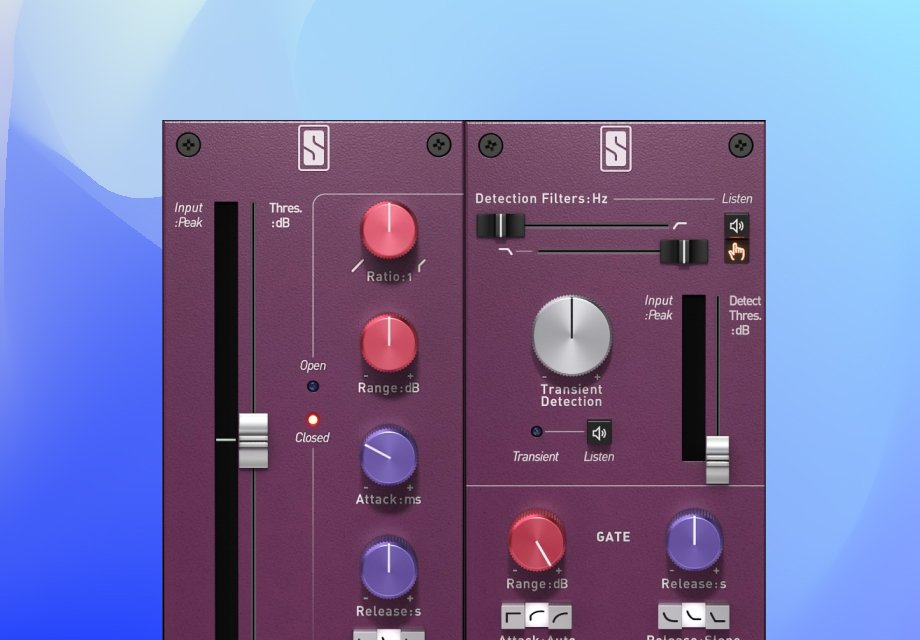Click the Slate logo on the left module
Viewport: 920px width, 640px height.
pyautogui.click(x=314, y=148)
